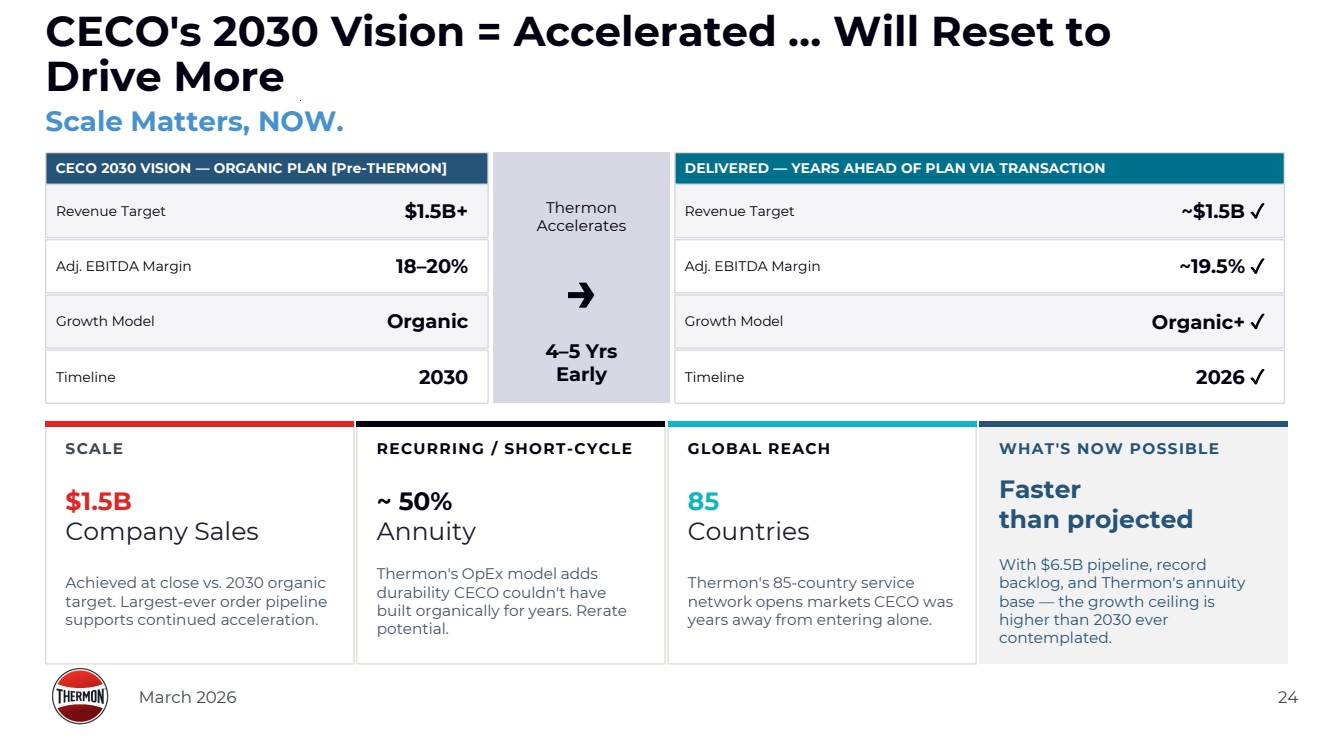Click the teal 85 countries number
This screenshot has height=749, width=1333.
coord(703,501)
